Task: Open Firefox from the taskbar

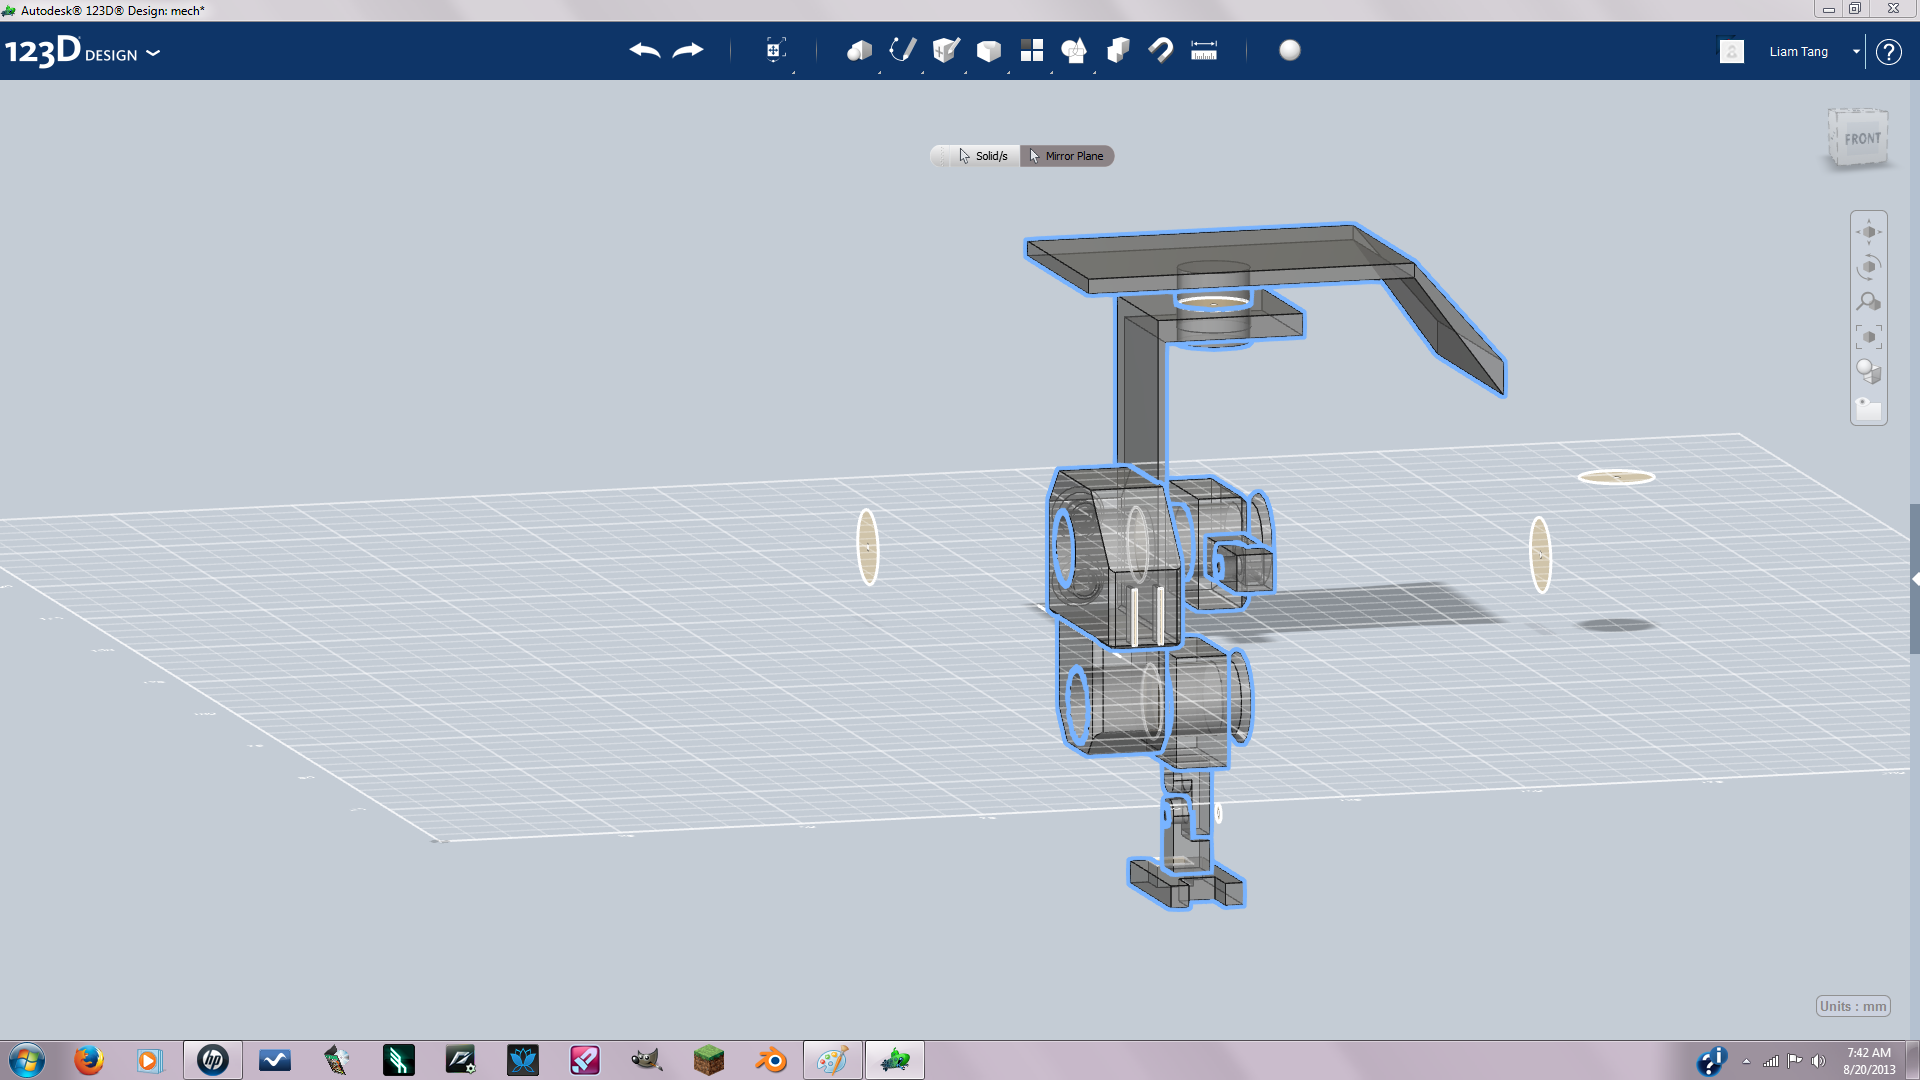Action: [89, 1060]
